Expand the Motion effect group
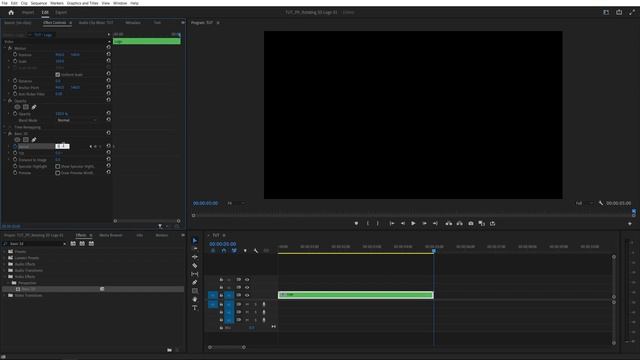Viewport: 640px width, 360px height. click(5, 48)
